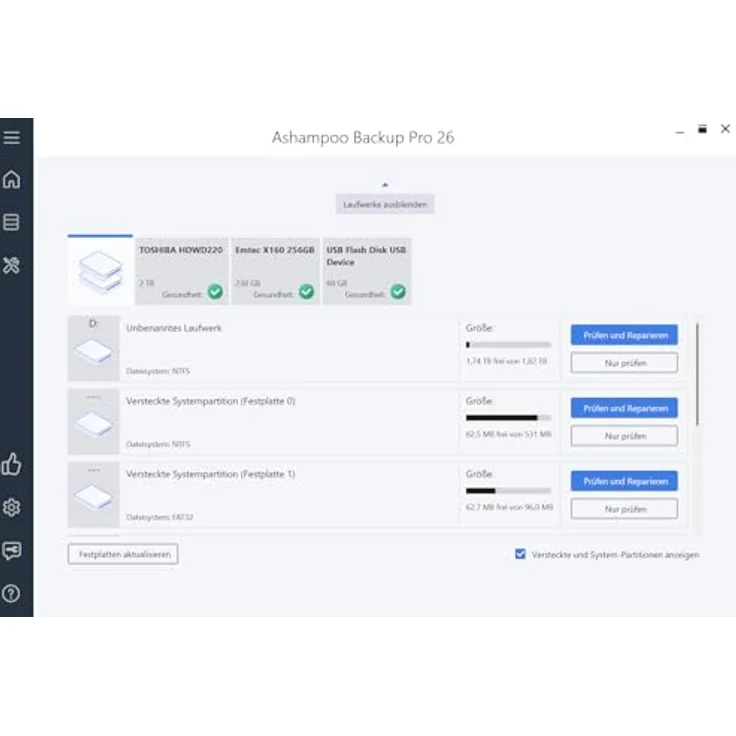
Task: Click USB Flash Disk health checkmark icon
Action: (398, 291)
